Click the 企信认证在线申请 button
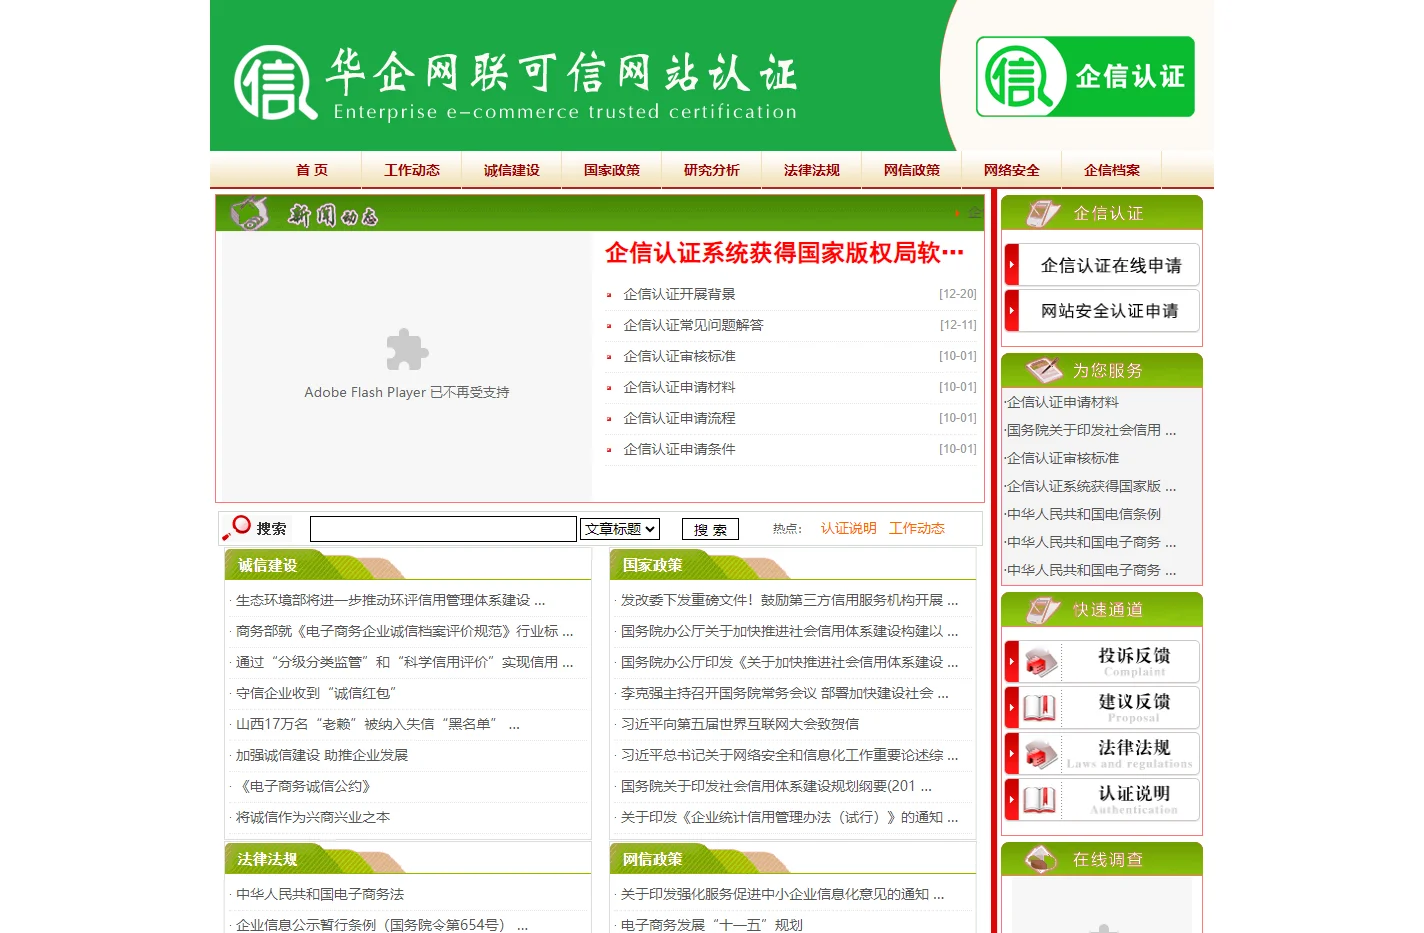Viewport: 1424px width, 933px height. [x=1102, y=265]
